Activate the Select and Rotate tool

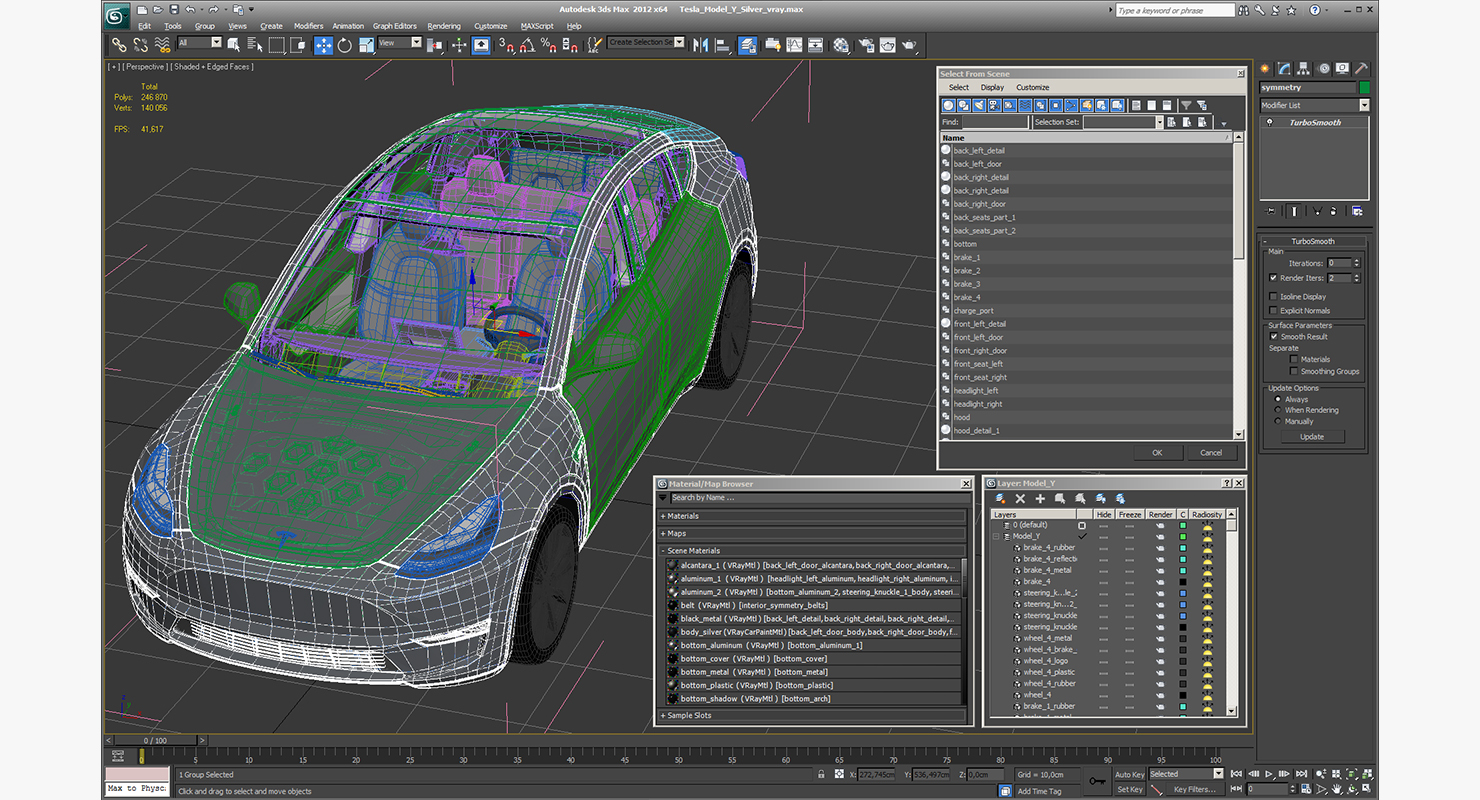pos(345,45)
